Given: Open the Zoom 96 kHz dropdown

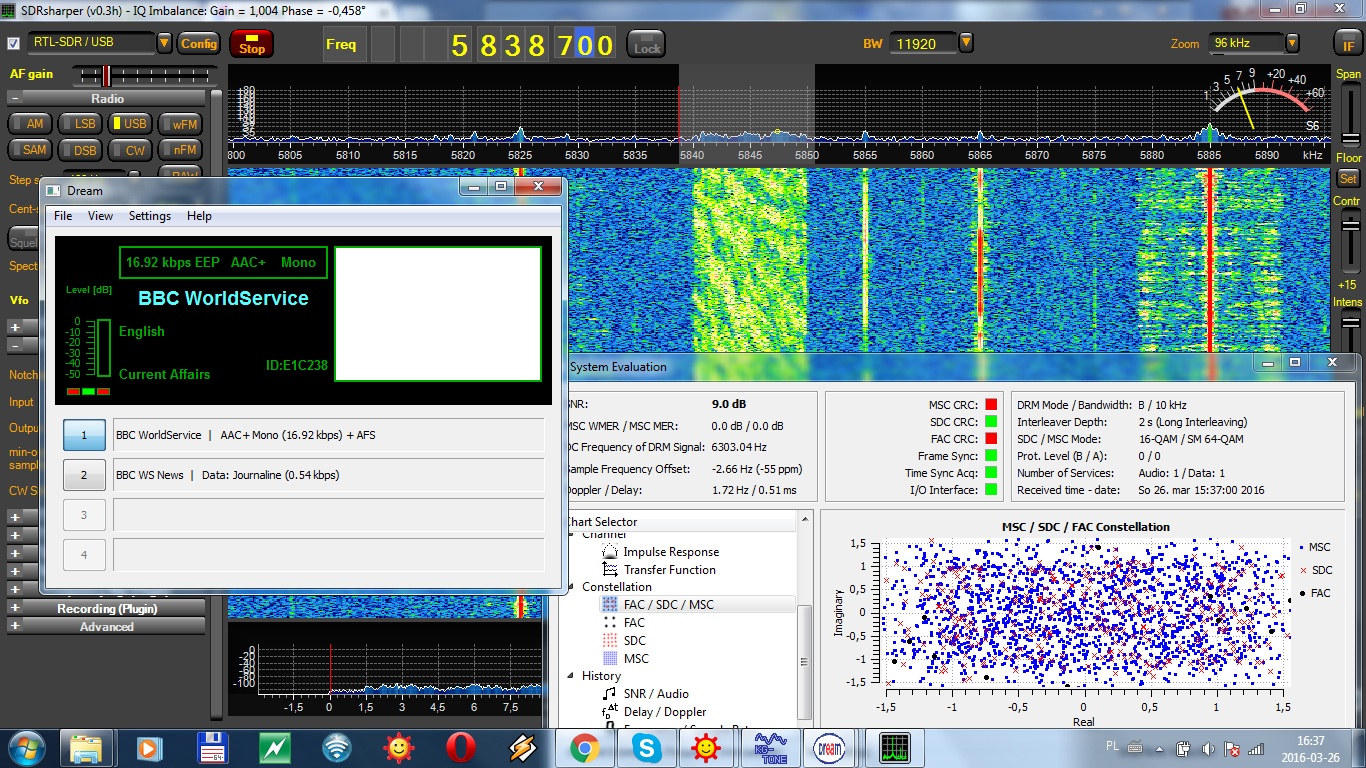Looking at the screenshot, I should click(x=1292, y=43).
